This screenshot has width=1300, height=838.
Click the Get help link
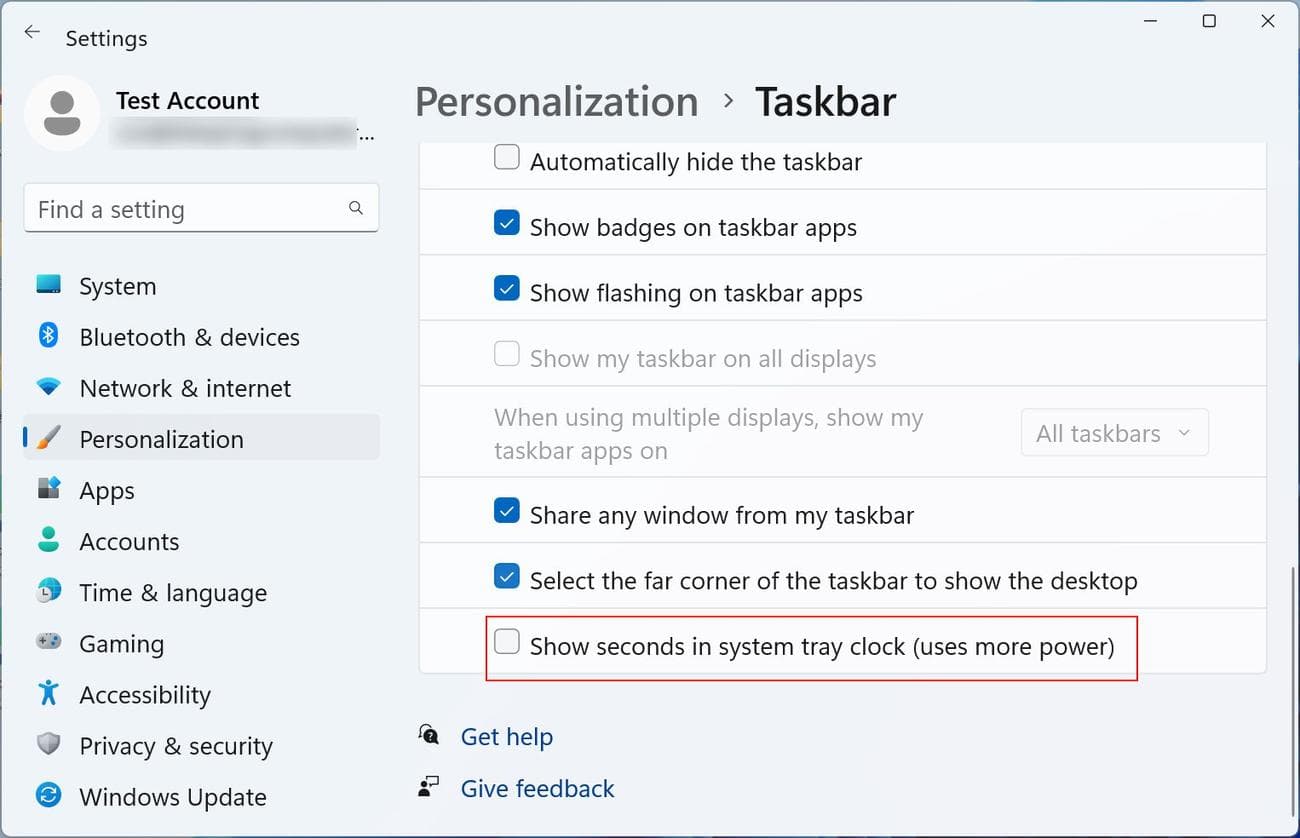click(x=507, y=736)
